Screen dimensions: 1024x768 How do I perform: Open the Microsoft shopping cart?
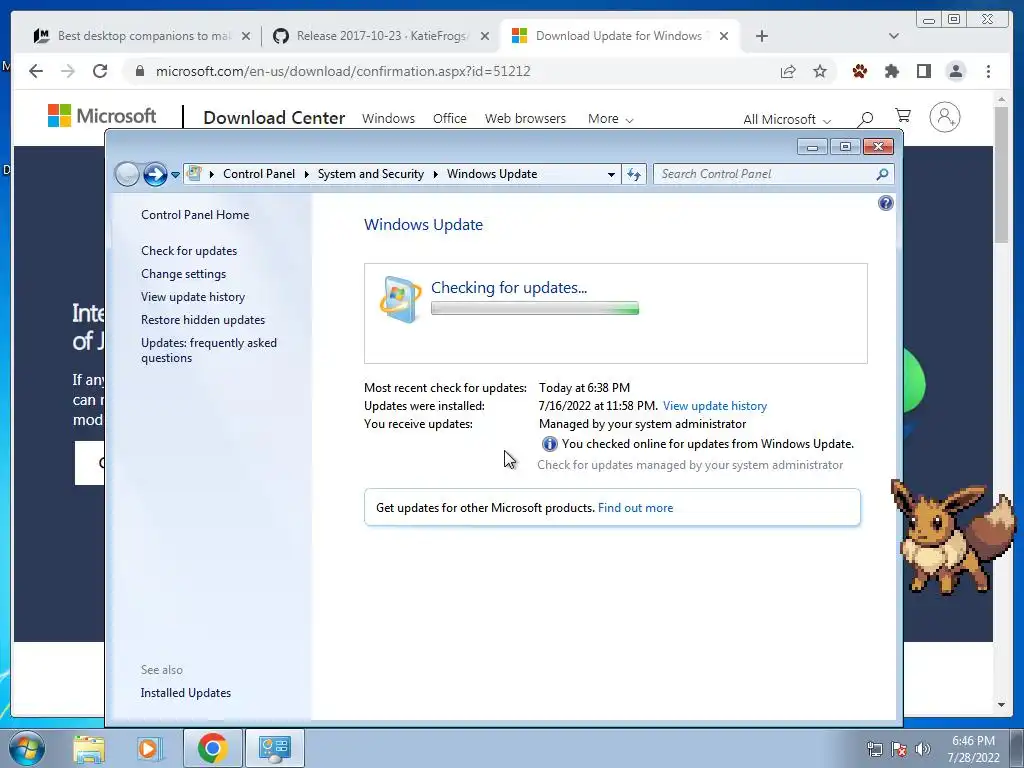[x=903, y=116]
